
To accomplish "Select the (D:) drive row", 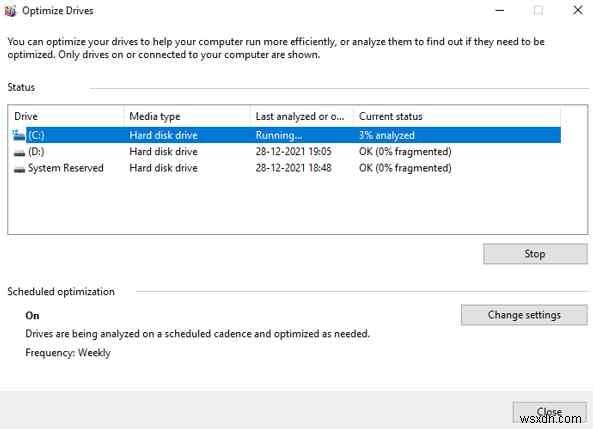I will tap(286, 152).
